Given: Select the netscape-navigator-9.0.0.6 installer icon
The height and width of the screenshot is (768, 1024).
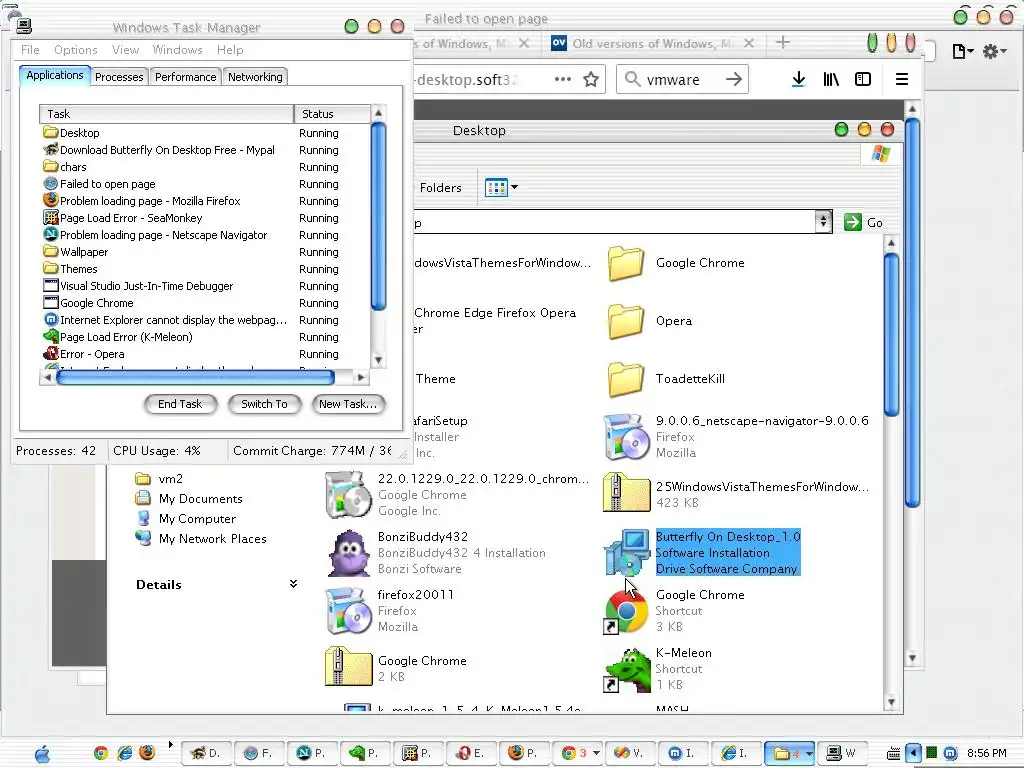Looking at the screenshot, I should pos(626,436).
